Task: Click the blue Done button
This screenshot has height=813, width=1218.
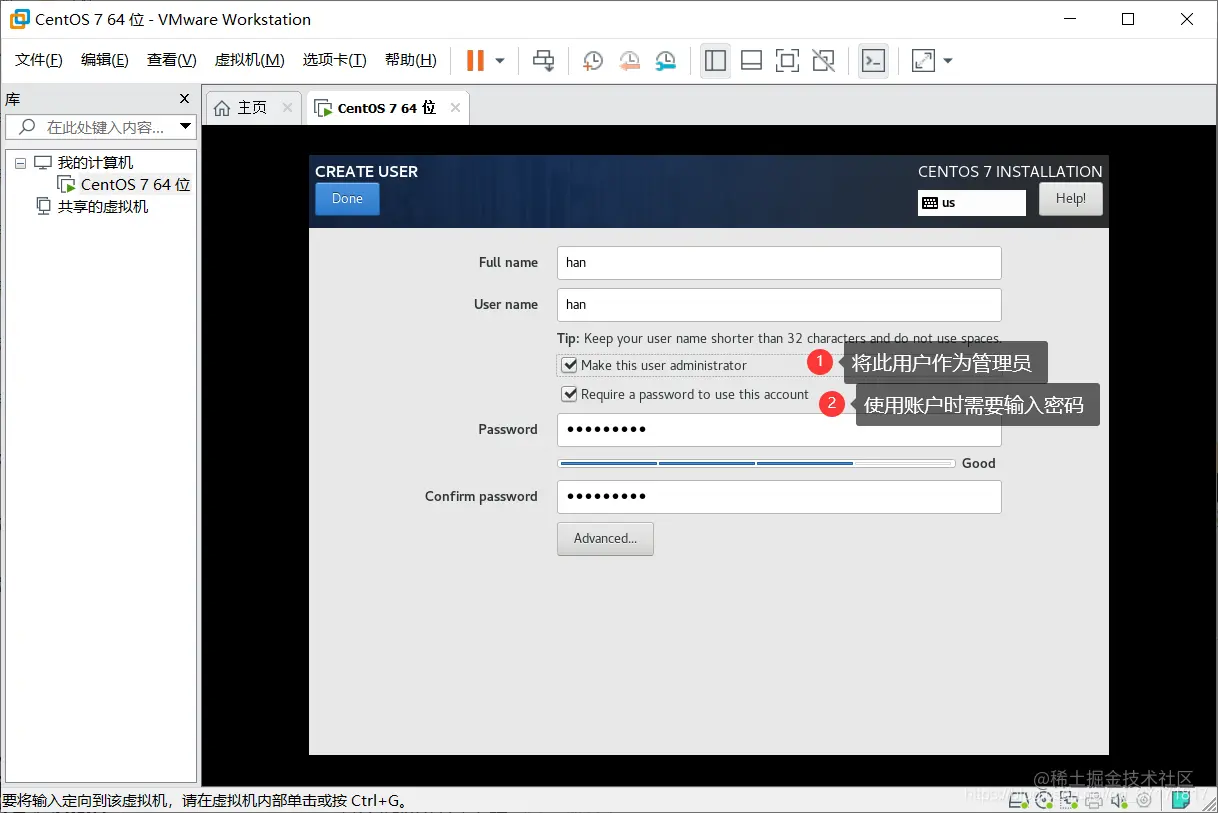Action: coord(347,198)
